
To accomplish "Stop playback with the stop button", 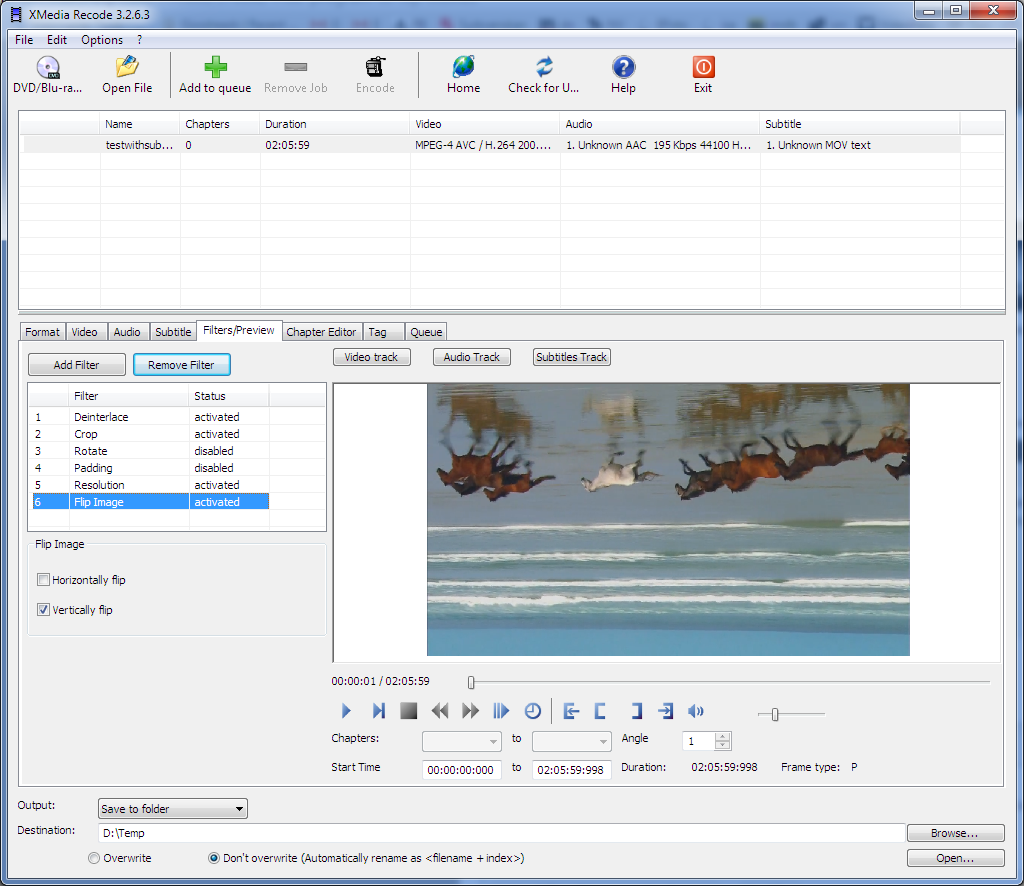I will (x=408, y=711).
